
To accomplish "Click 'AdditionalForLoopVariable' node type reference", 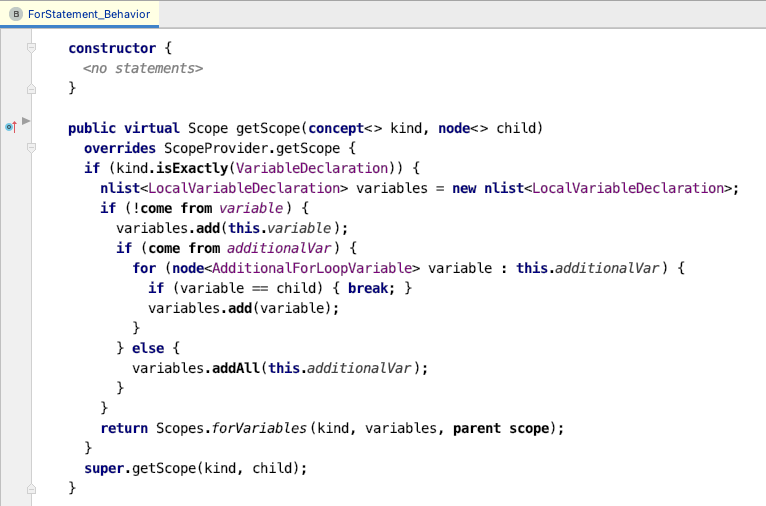I will (312, 268).
